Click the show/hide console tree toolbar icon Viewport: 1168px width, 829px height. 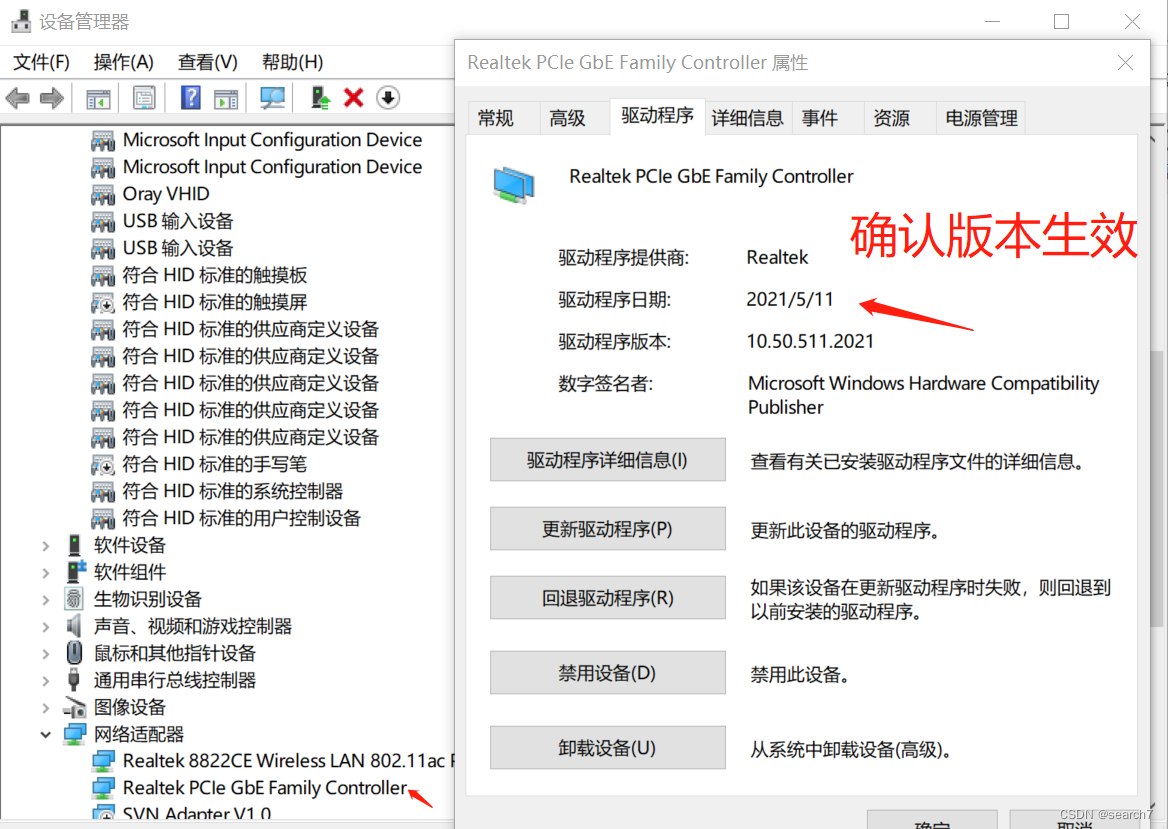click(x=98, y=98)
